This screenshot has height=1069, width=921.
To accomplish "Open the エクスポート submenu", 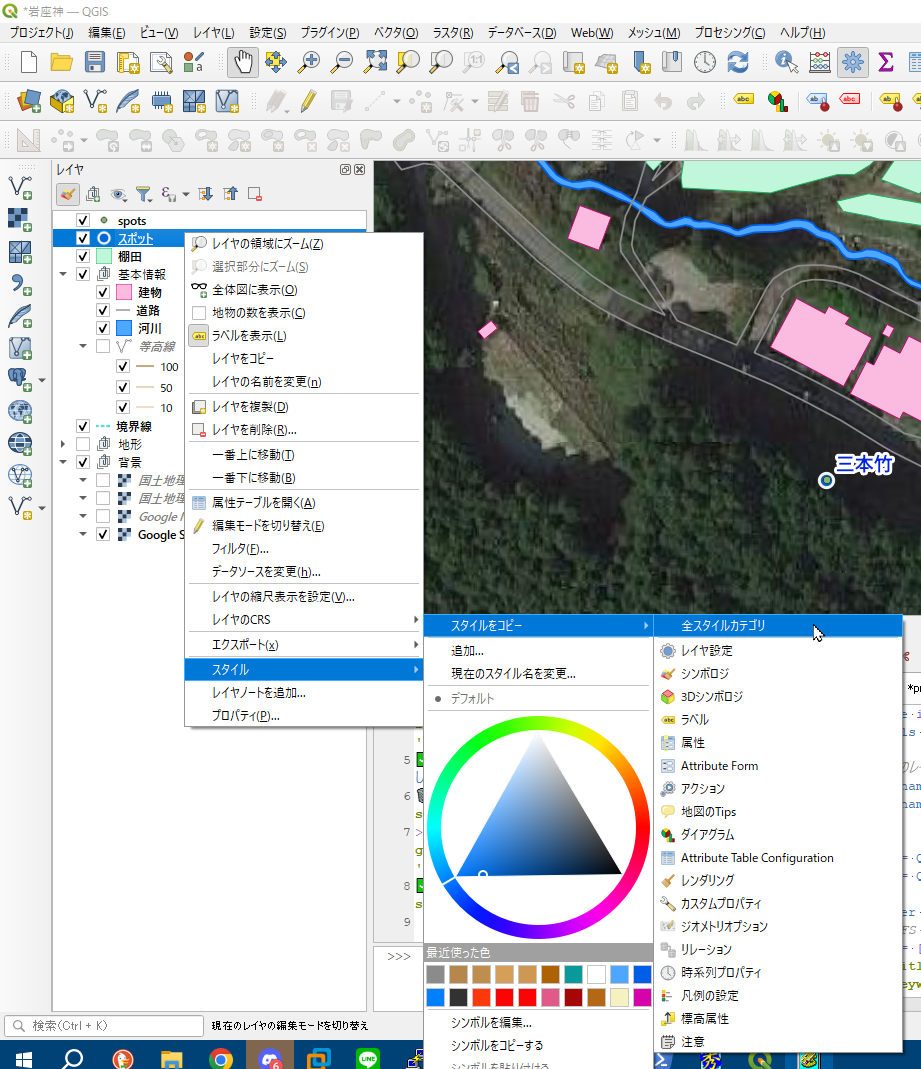I will point(304,645).
